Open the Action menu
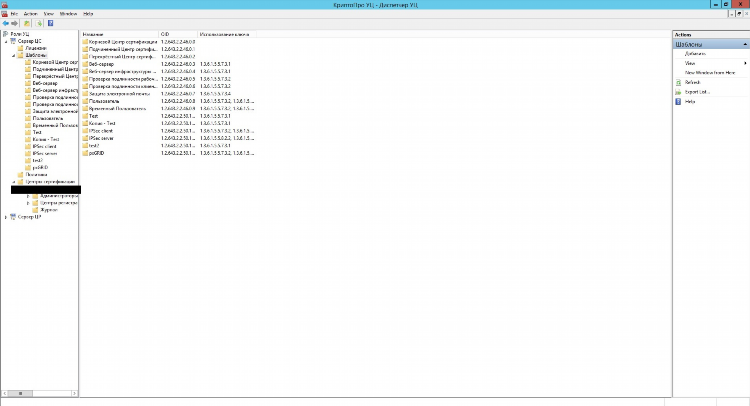Screen dimensions: 750x406 (31, 14)
